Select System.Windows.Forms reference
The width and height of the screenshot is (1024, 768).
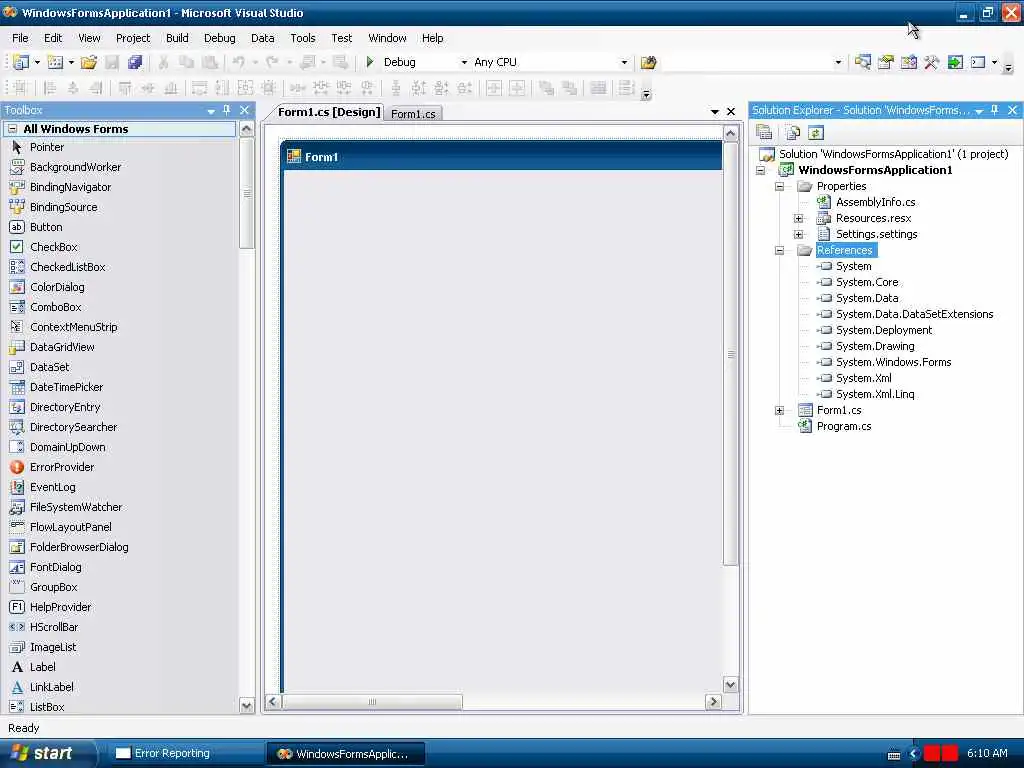point(893,362)
